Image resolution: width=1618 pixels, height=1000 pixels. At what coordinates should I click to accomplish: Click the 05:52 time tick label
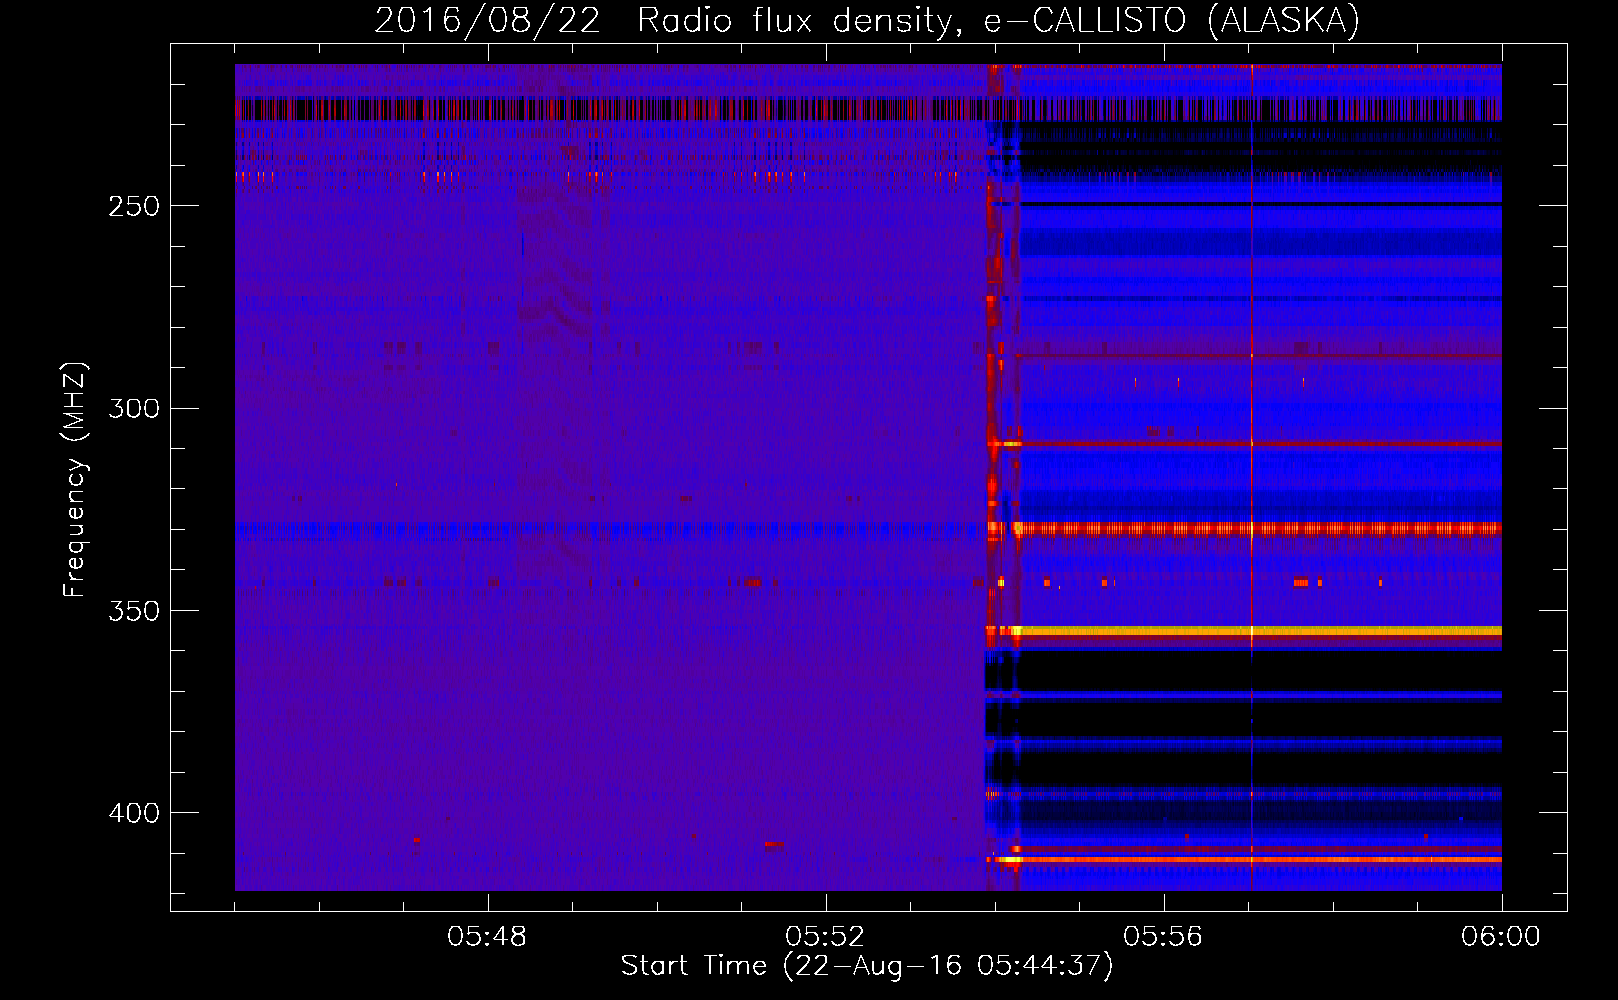(x=825, y=937)
